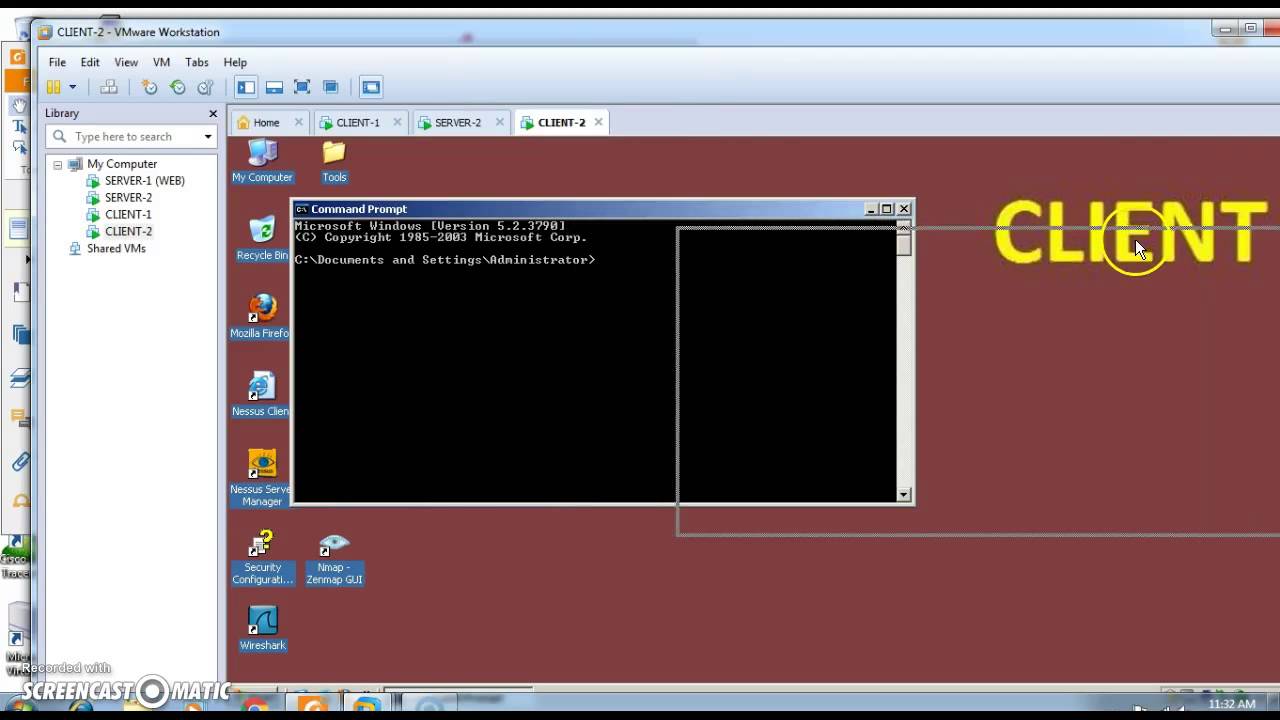Revert the VM to its snapshot
The height and width of the screenshot is (720, 1280).
tap(177, 87)
